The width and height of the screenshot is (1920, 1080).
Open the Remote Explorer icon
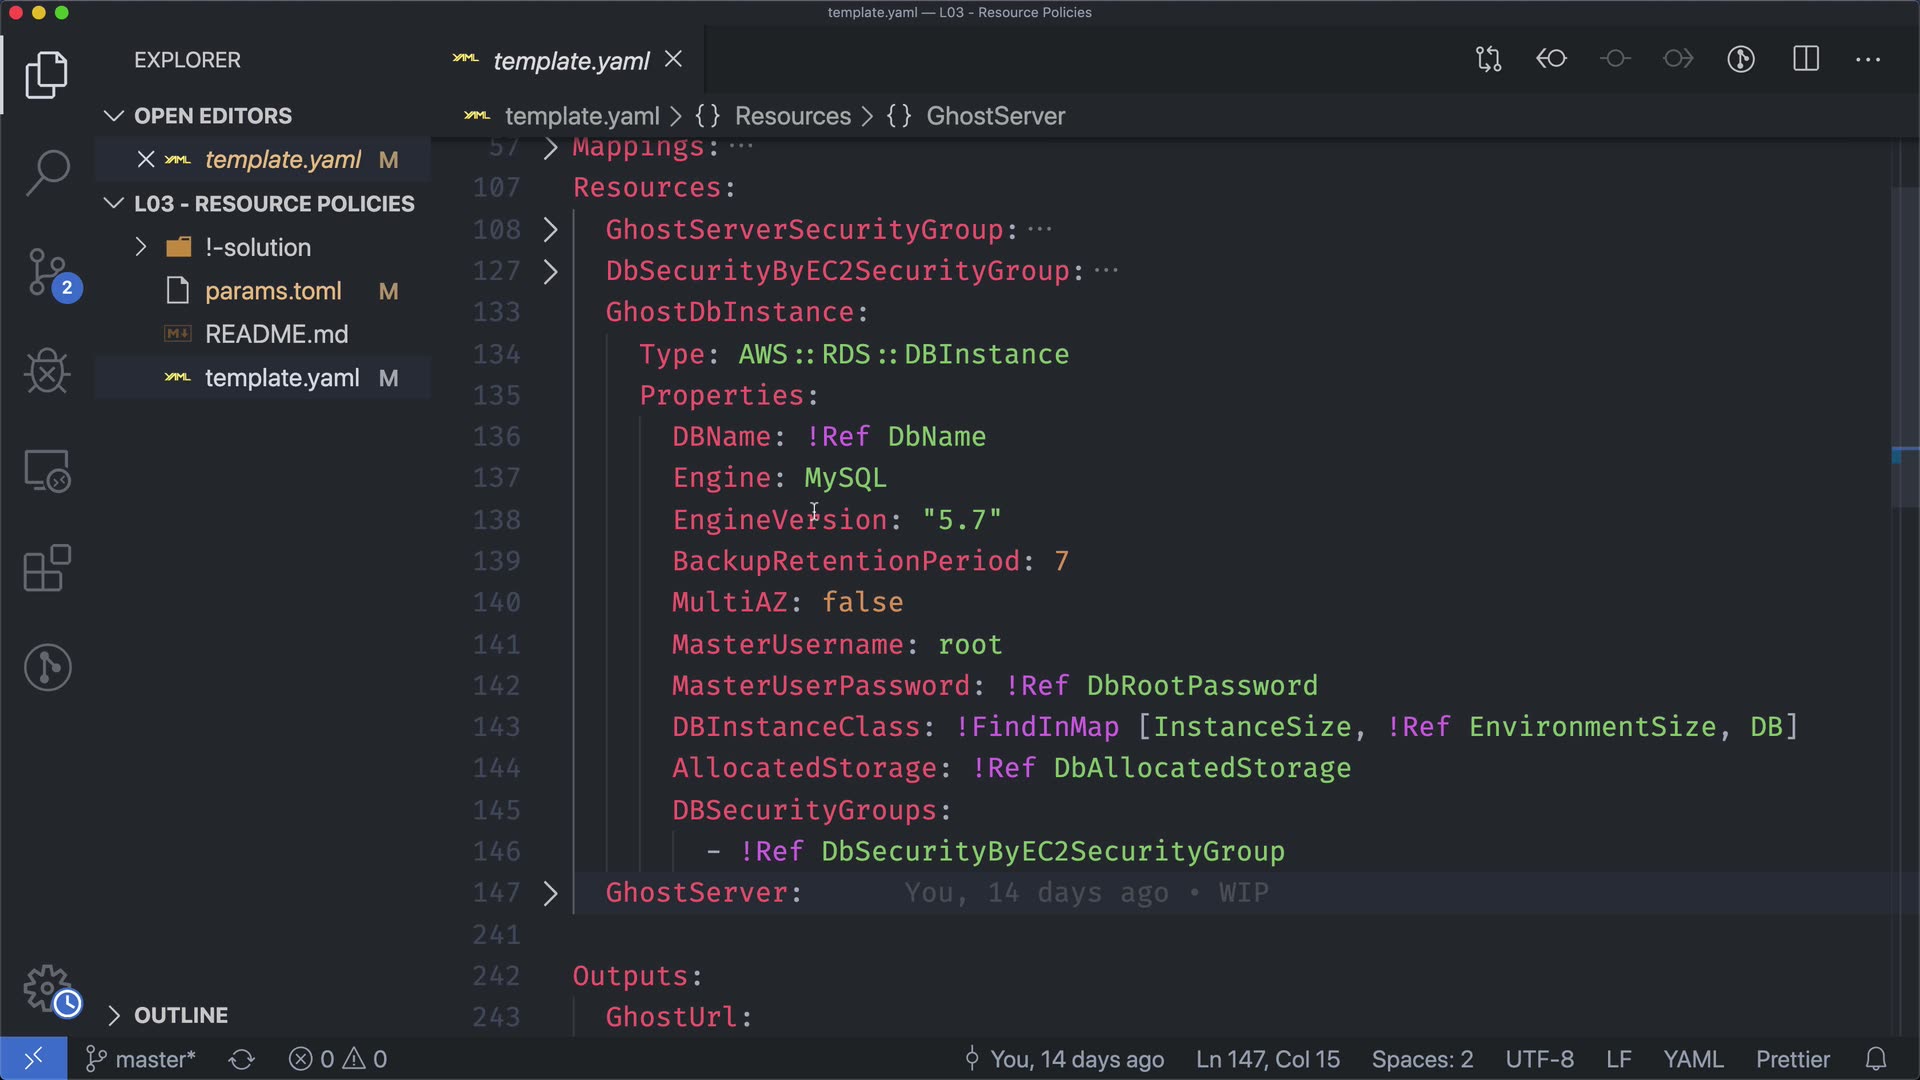(47, 470)
